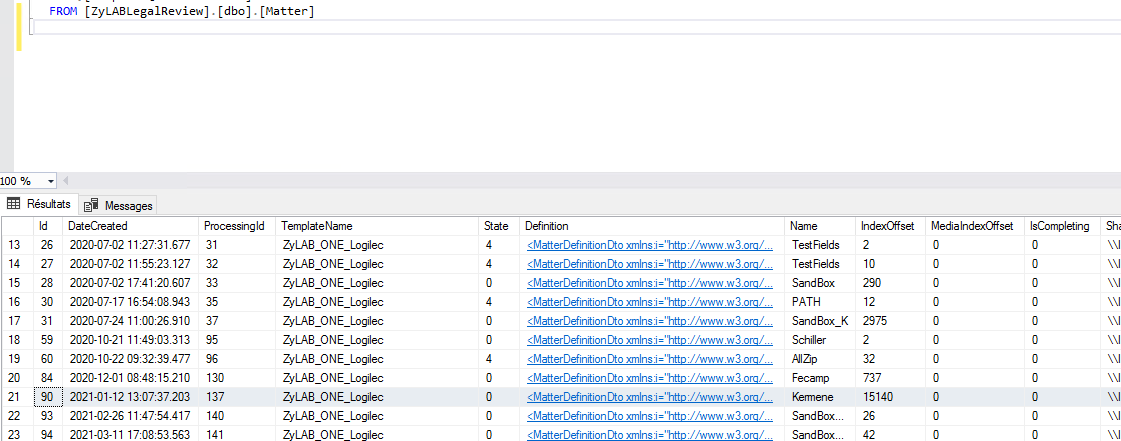Screen dimensions: 1121x441
Task: Click ProcessingId cell 141
Action: pos(239,435)
